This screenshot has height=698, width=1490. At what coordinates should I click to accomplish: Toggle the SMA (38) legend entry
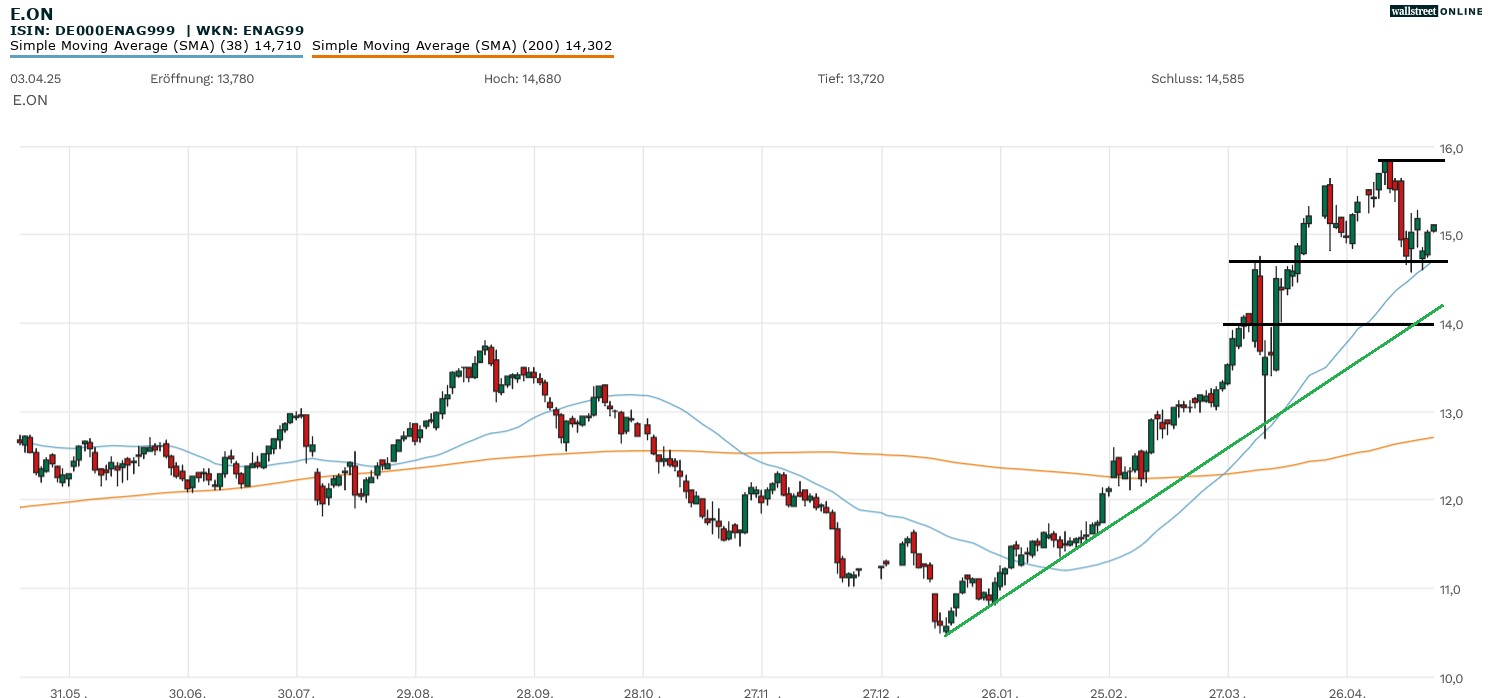pos(156,45)
